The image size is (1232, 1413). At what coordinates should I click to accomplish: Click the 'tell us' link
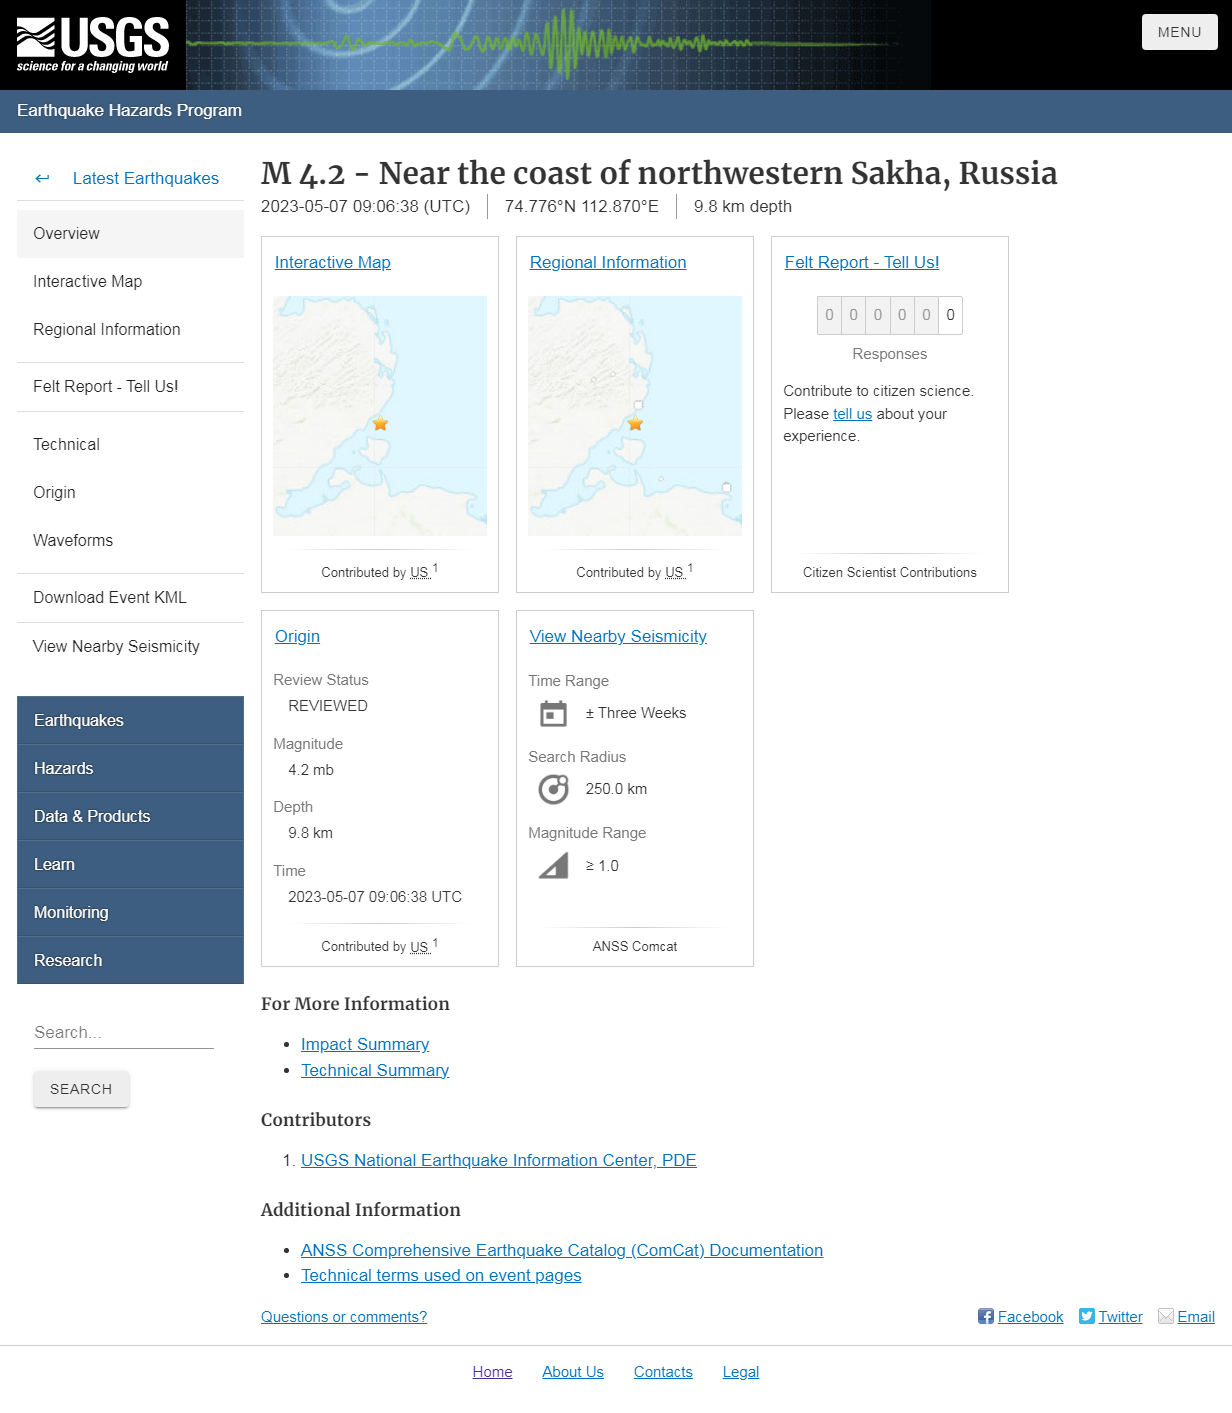pyautogui.click(x=853, y=414)
